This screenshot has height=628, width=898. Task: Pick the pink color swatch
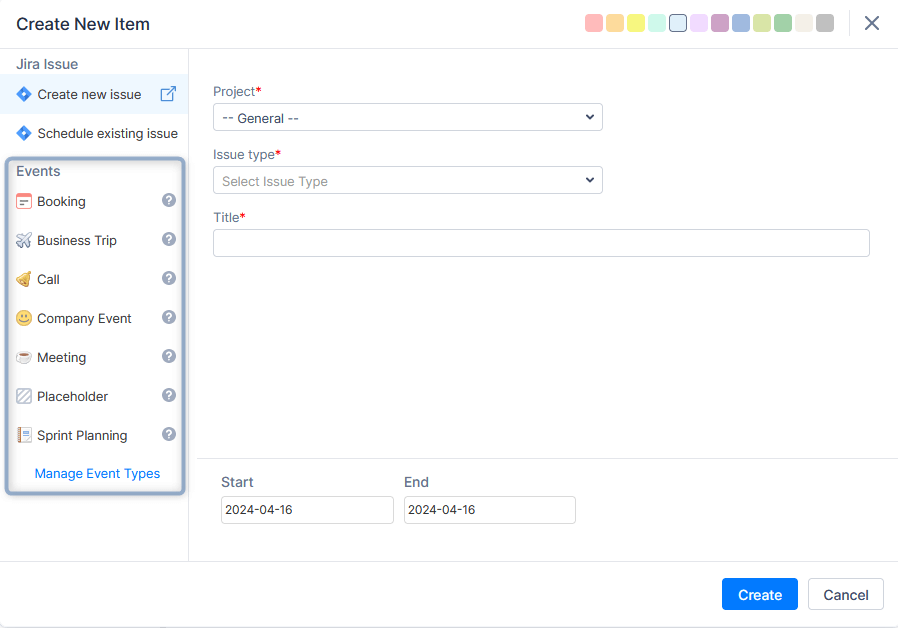tap(594, 23)
